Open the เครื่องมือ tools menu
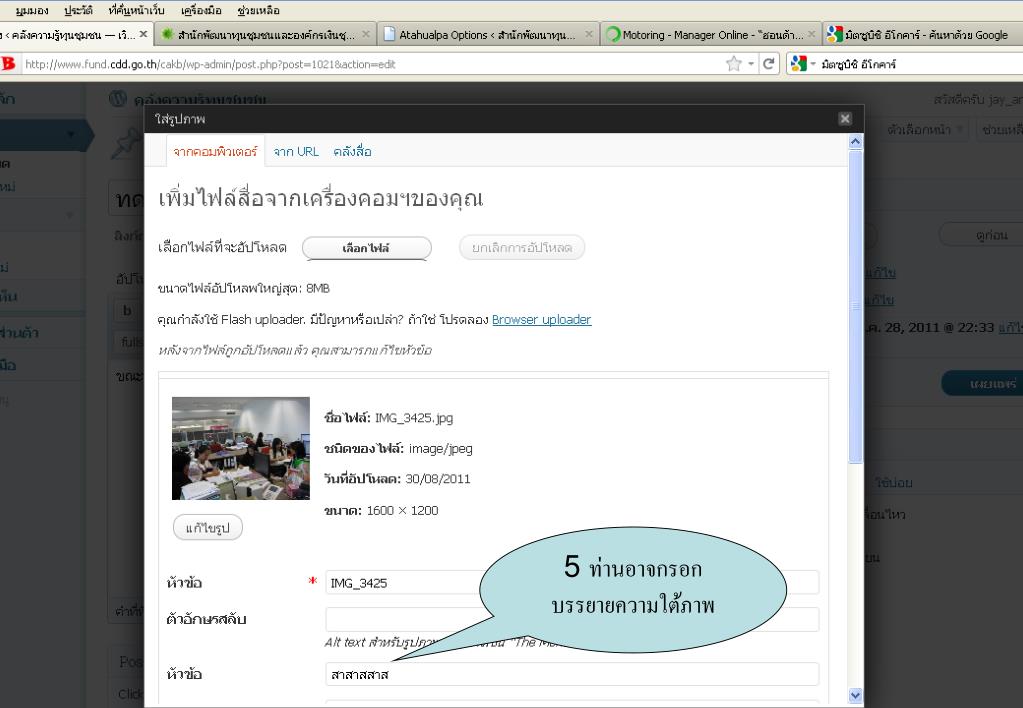The image size is (1023, 708). 201,10
